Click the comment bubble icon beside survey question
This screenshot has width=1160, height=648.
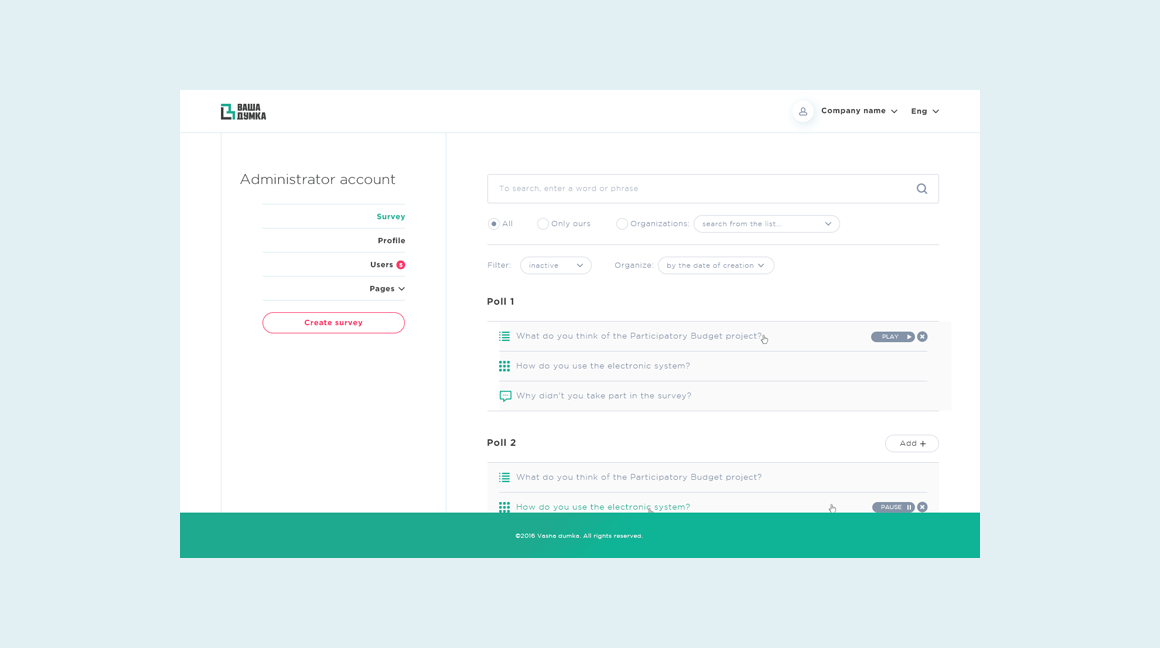point(505,396)
